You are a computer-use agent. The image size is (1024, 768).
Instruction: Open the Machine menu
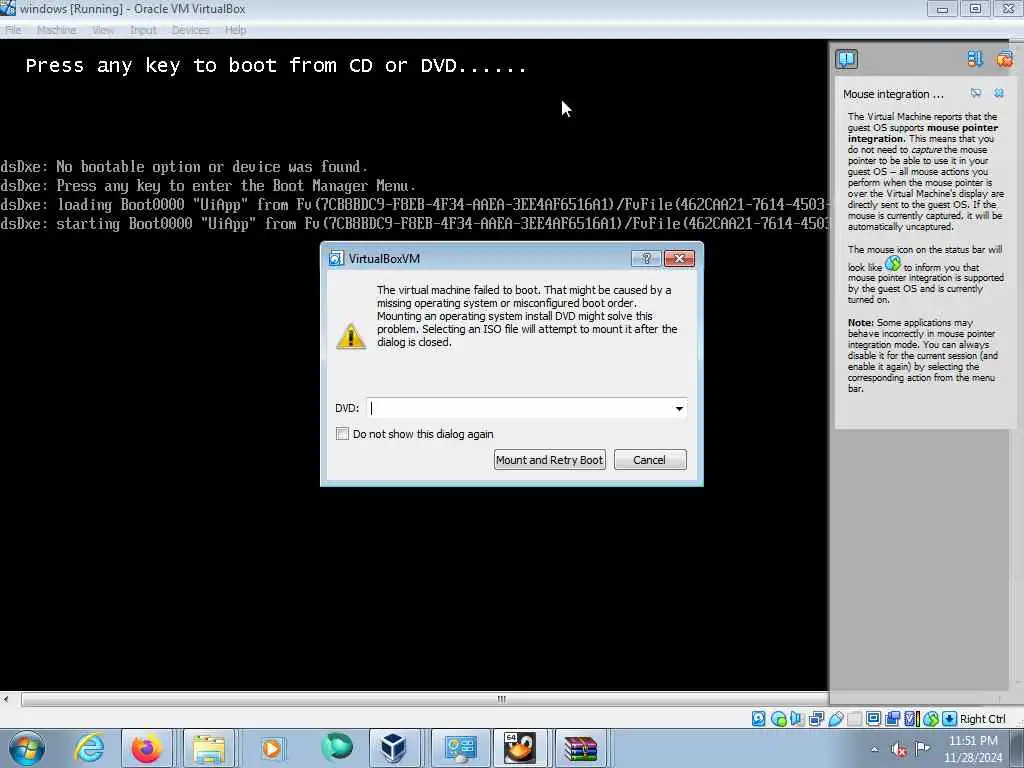click(57, 30)
